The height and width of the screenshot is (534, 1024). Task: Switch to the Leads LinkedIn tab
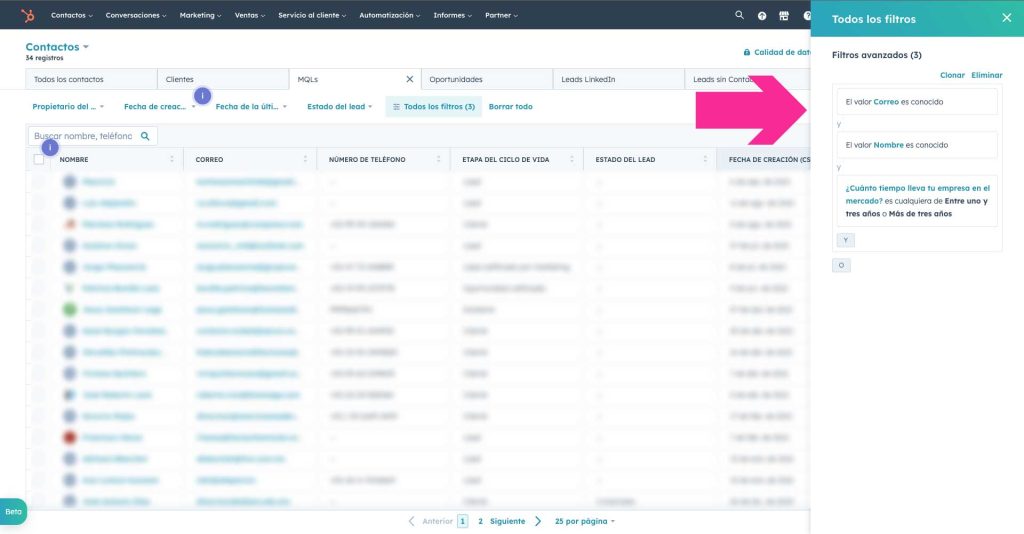[618, 79]
